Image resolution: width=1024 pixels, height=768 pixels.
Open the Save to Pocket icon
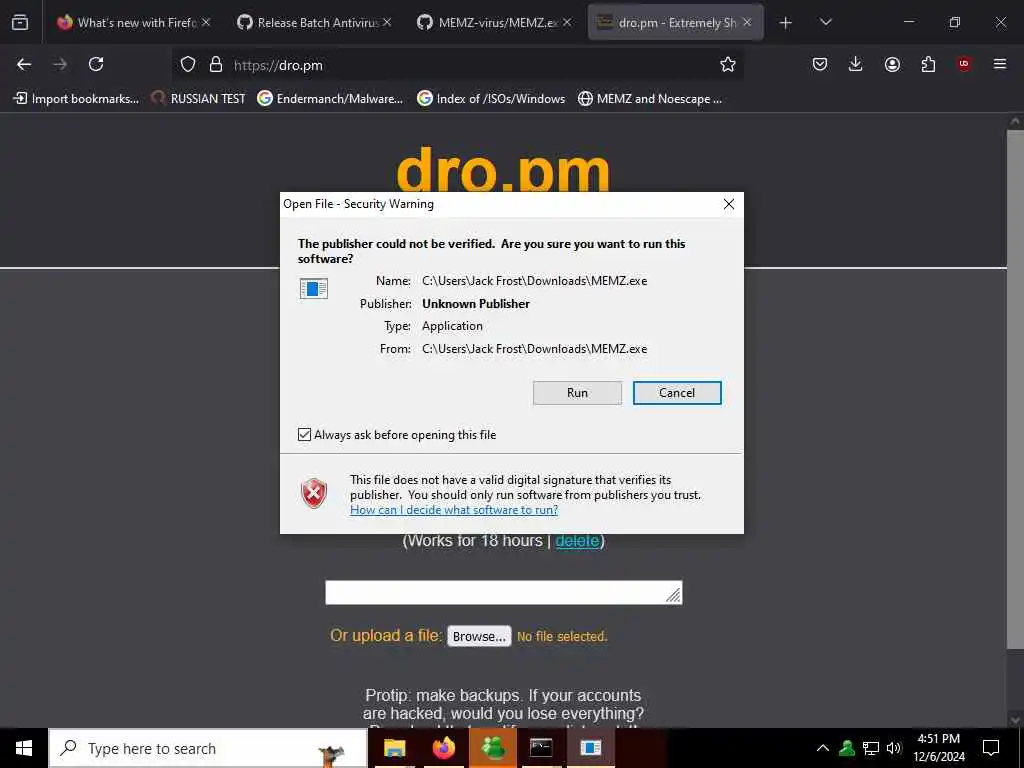coord(820,64)
